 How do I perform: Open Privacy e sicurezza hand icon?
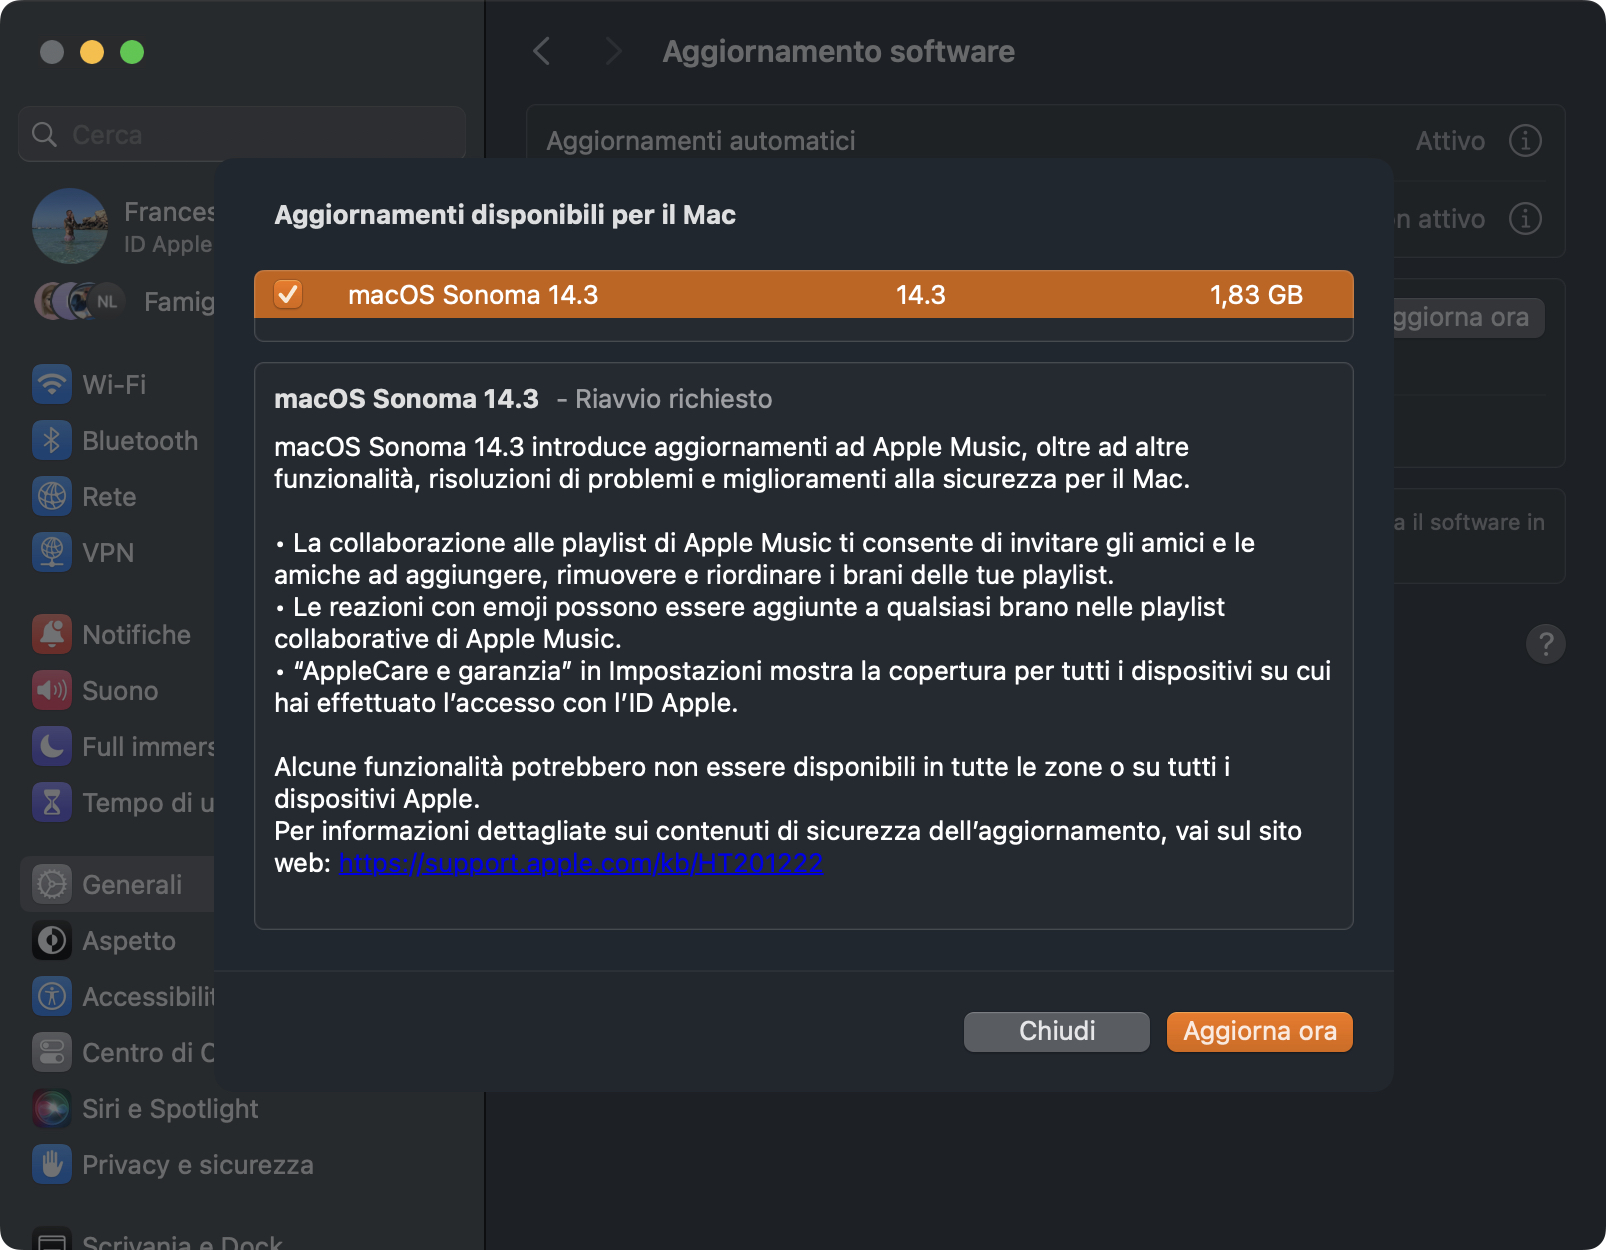point(52,1164)
